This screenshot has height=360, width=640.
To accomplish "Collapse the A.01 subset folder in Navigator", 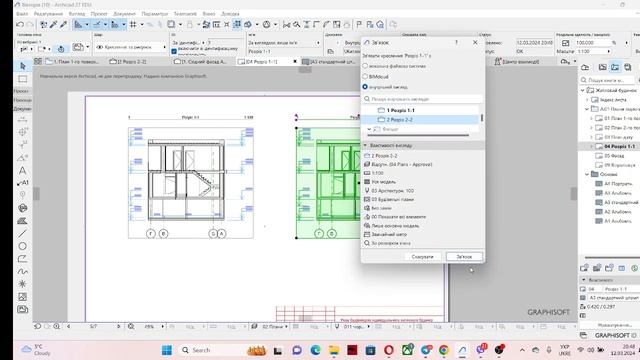I will pos(587,109).
